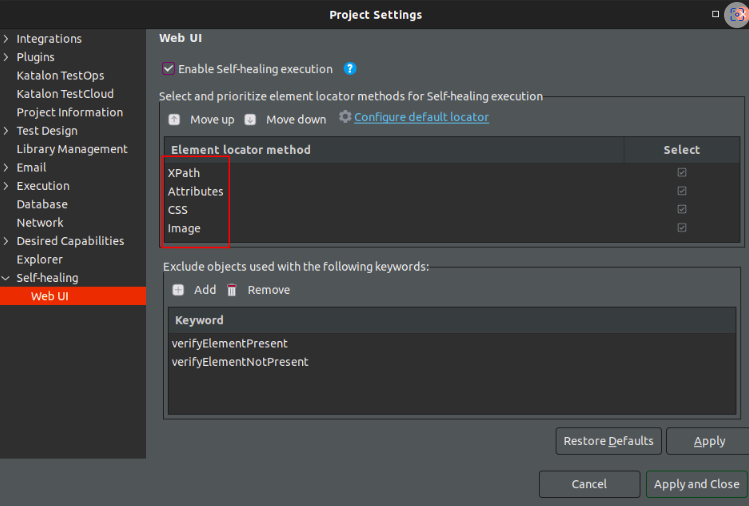The width and height of the screenshot is (749, 506).
Task: Select Library Management in the sidebar
Action: pos(72,149)
